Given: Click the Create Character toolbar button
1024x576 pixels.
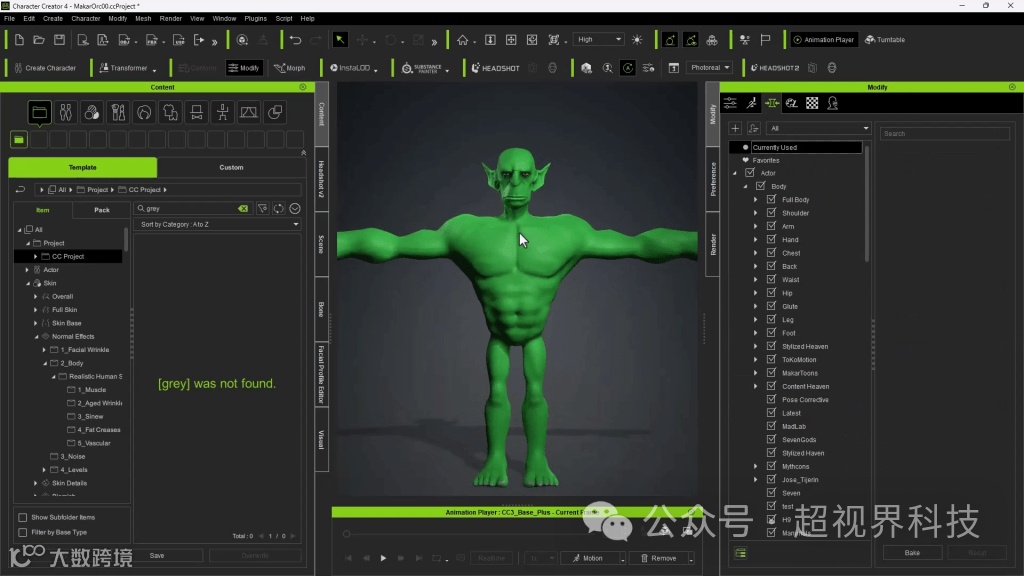Looking at the screenshot, I should [44, 68].
